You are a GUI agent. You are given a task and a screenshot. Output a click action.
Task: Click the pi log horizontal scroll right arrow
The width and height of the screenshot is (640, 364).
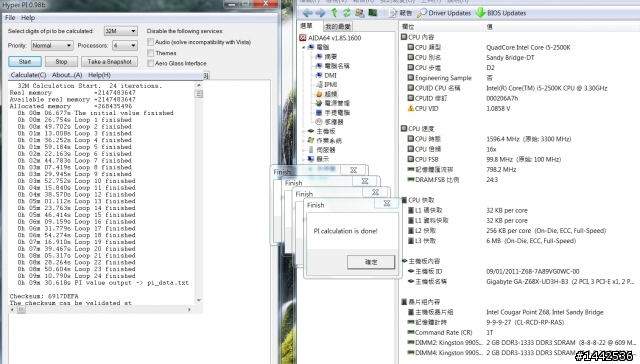189,310
